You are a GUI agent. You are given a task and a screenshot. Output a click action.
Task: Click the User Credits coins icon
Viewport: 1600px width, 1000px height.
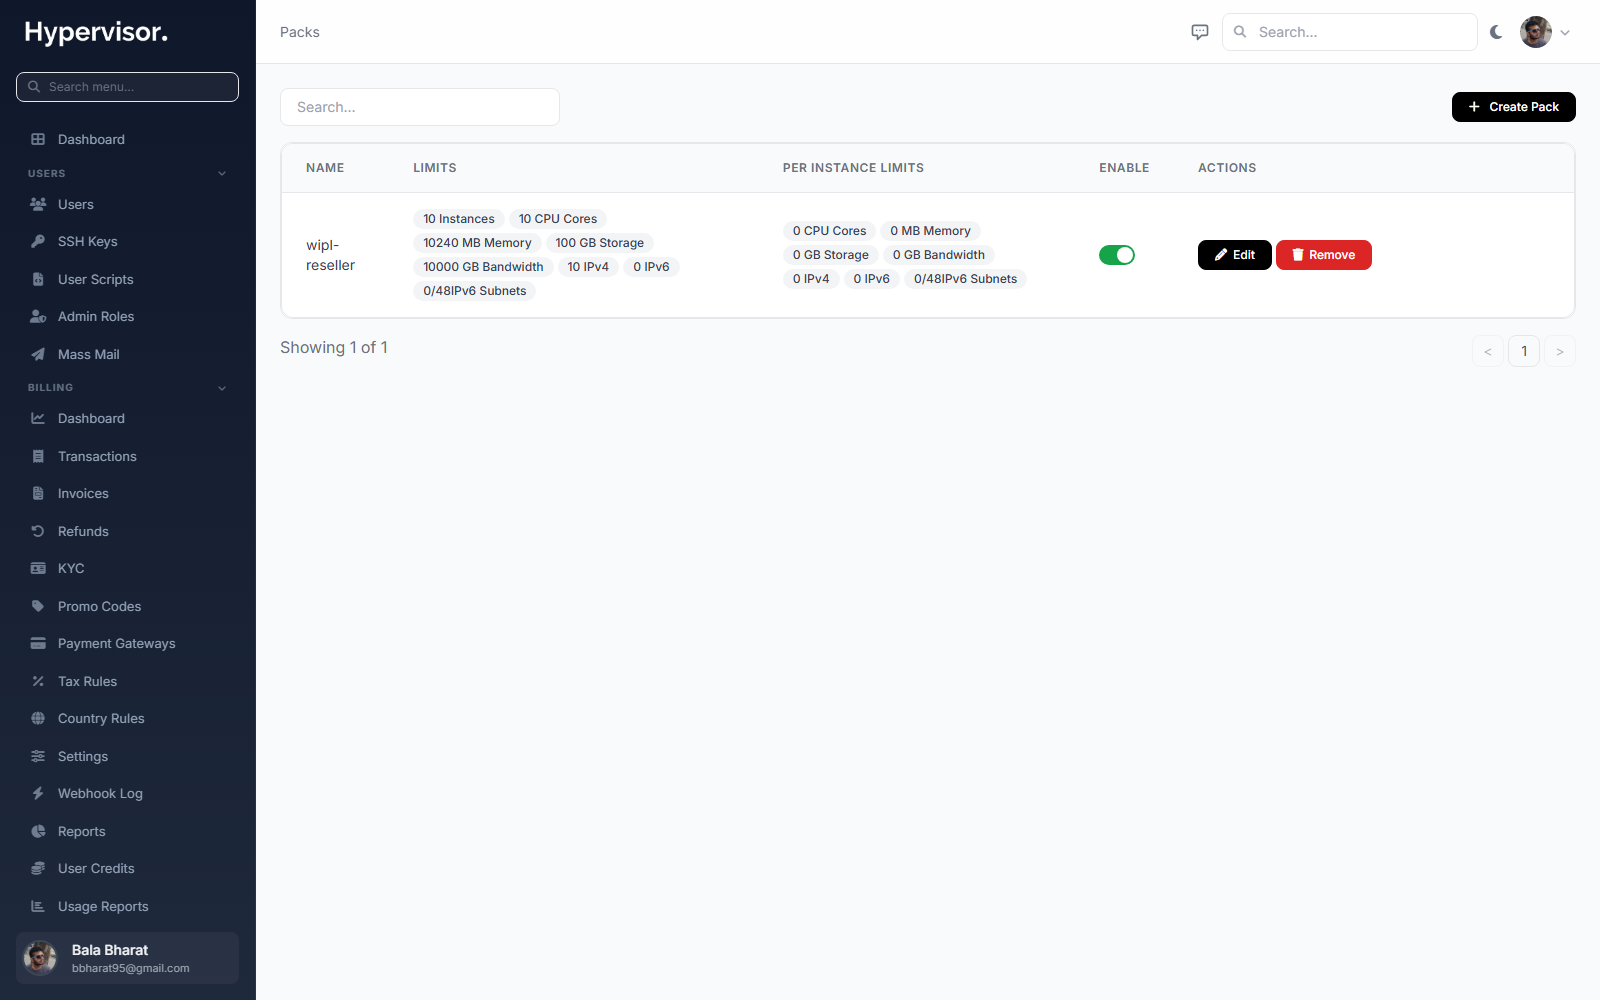coord(38,868)
